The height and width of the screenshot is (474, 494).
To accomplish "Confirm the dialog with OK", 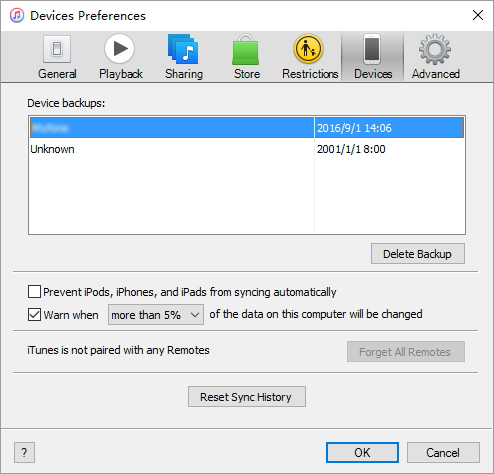I will (x=362, y=453).
